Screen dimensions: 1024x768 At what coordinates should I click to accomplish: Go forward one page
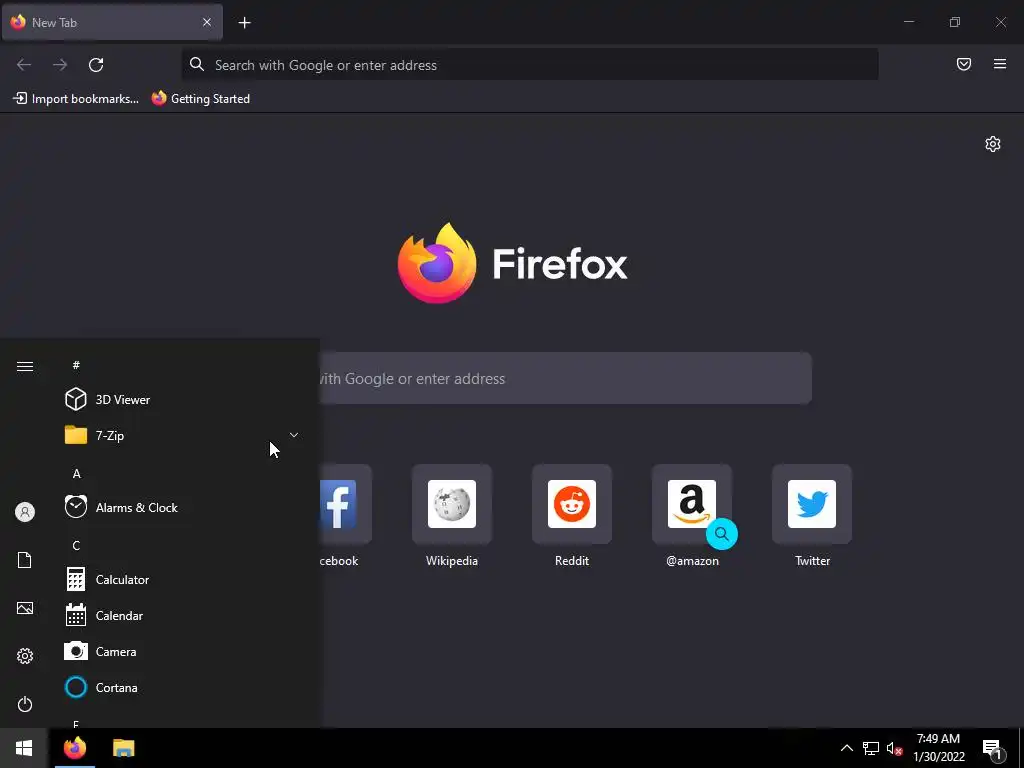point(60,65)
